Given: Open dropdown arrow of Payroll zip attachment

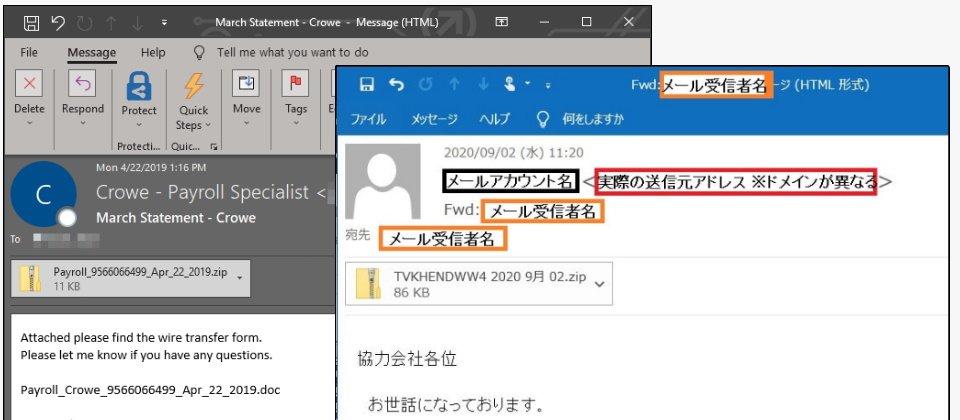Looking at the screenshot, I should click(239, 278).
